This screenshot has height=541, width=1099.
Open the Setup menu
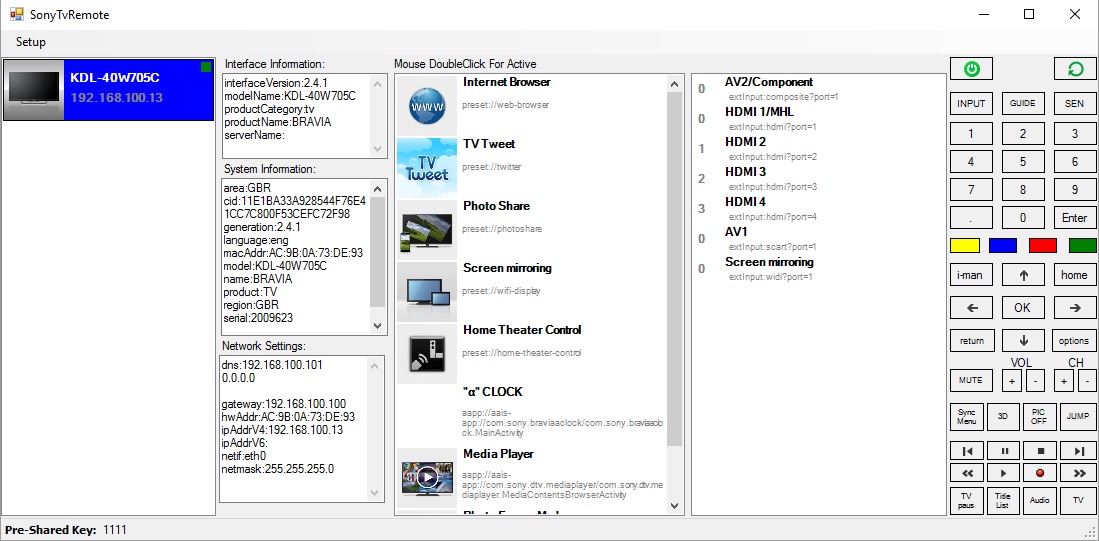tap(31, 42)
